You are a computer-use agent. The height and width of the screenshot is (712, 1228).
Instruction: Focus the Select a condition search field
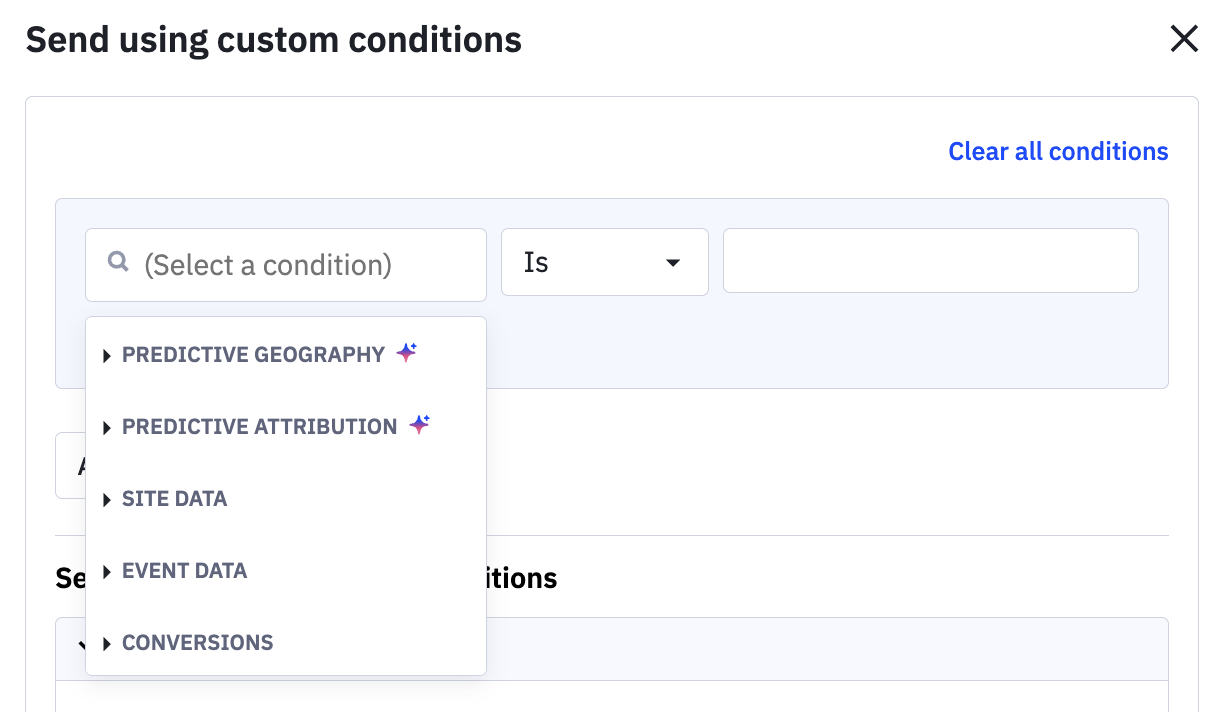pyautogui.click(x=286, y=265)
